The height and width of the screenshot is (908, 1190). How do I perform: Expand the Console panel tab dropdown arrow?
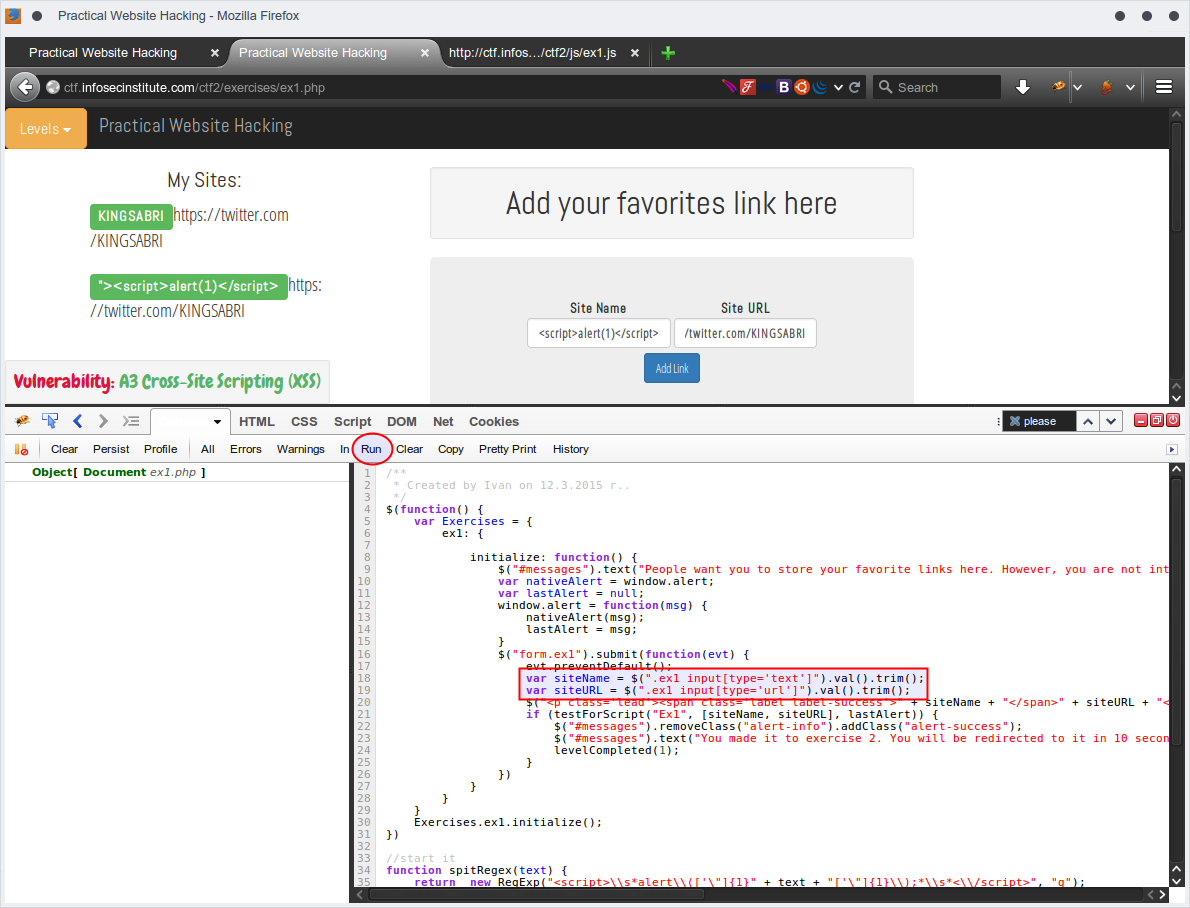tap(217, 422)
